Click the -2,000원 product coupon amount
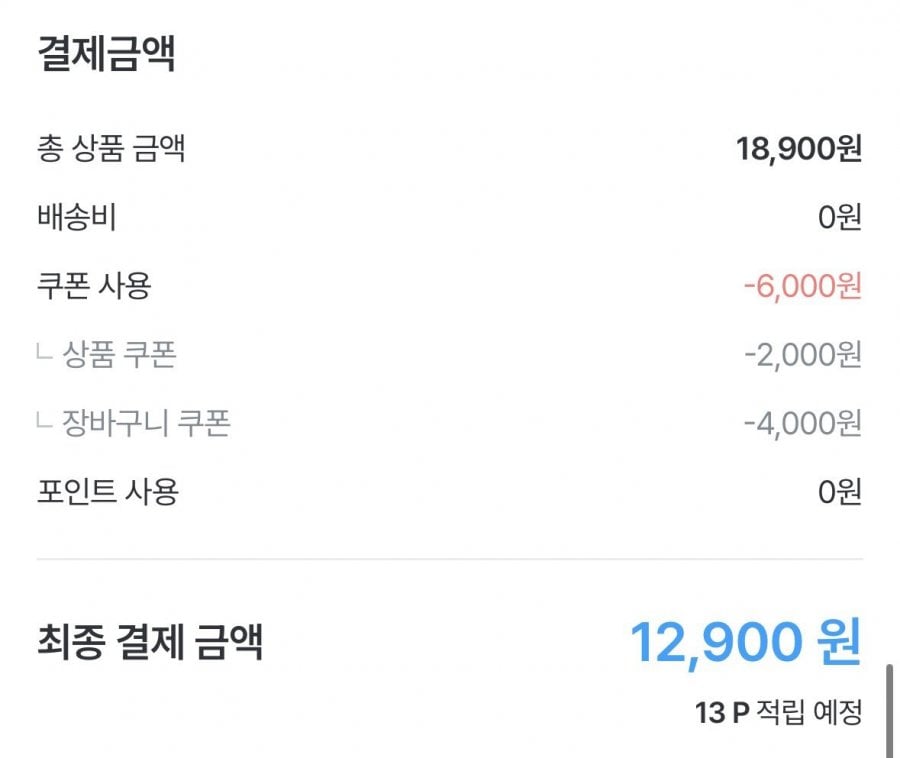 point(802,355)
